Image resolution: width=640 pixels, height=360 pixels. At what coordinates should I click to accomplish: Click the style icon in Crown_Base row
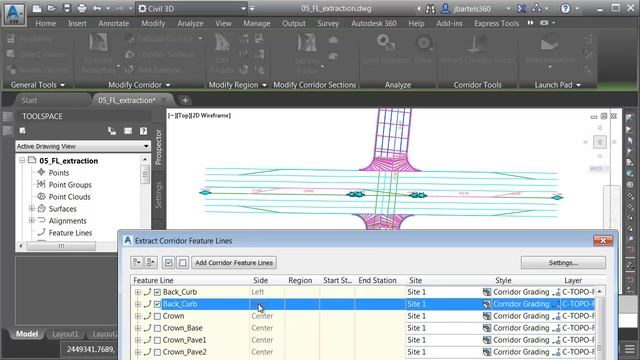coord(487,328)
